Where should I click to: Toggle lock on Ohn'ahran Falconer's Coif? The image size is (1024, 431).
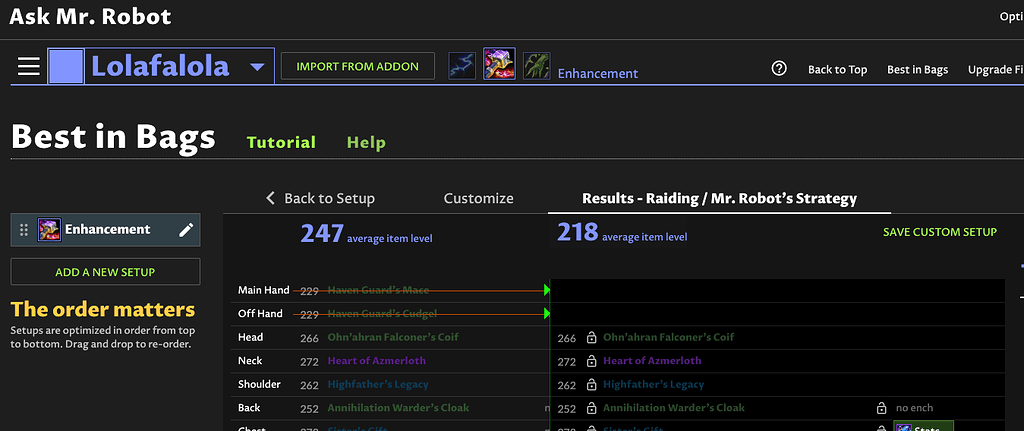tap(591, 338)
